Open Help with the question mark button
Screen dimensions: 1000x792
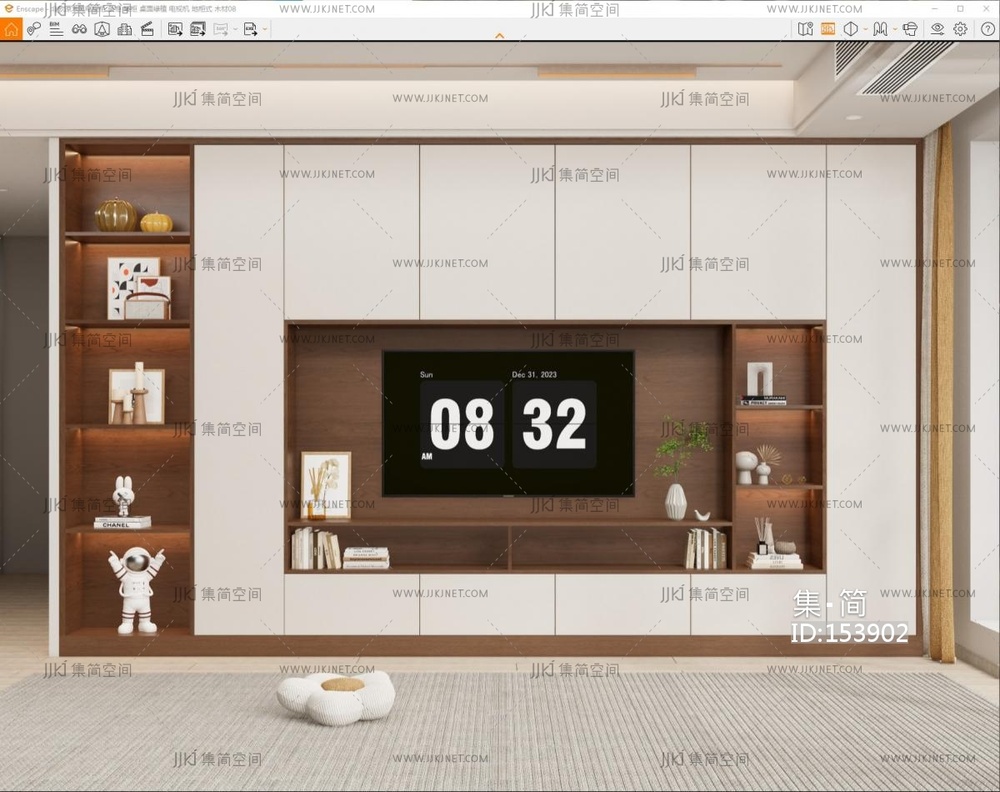coord(987,29)
